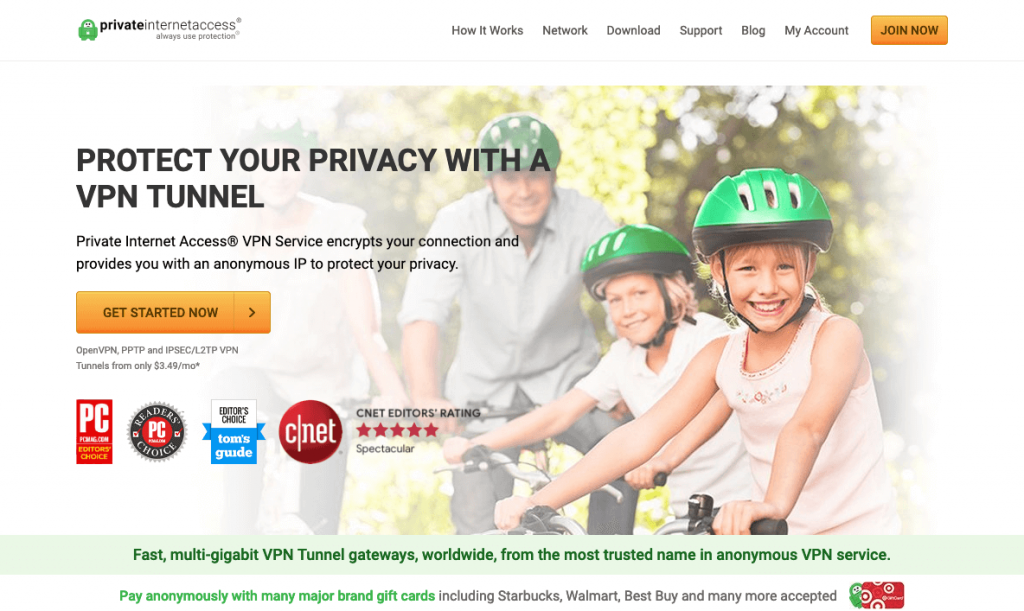Click the red CNET logo

[310, 431]
